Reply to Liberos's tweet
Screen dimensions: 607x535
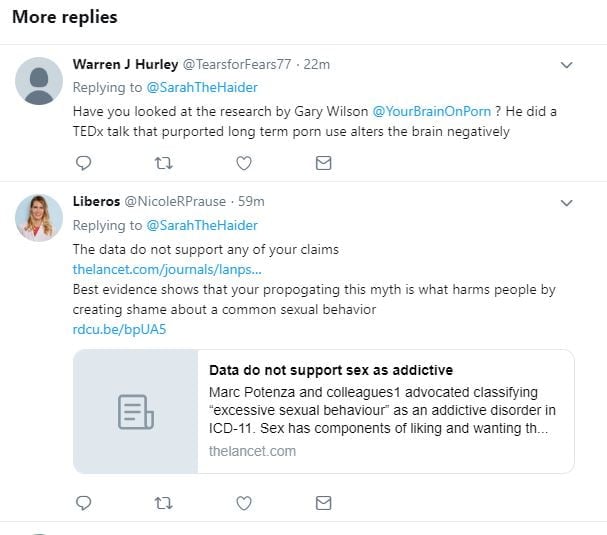point(84,502)
